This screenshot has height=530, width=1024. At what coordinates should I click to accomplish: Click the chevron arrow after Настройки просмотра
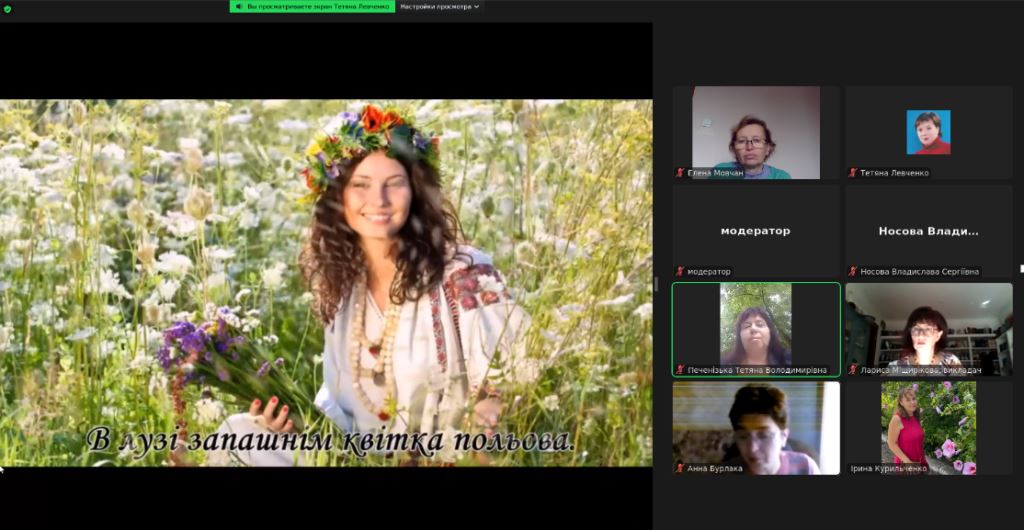(x=477, y=7)
